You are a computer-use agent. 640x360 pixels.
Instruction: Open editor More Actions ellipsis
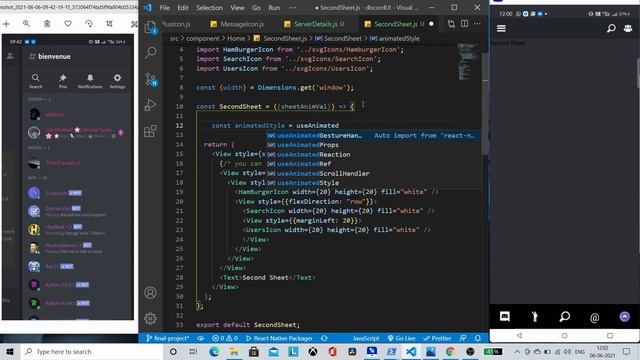[477, 24]
